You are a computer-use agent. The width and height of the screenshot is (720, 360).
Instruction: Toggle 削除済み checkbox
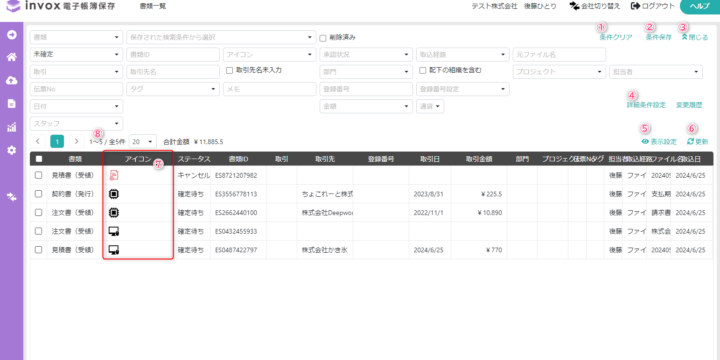tap(323, 38)
